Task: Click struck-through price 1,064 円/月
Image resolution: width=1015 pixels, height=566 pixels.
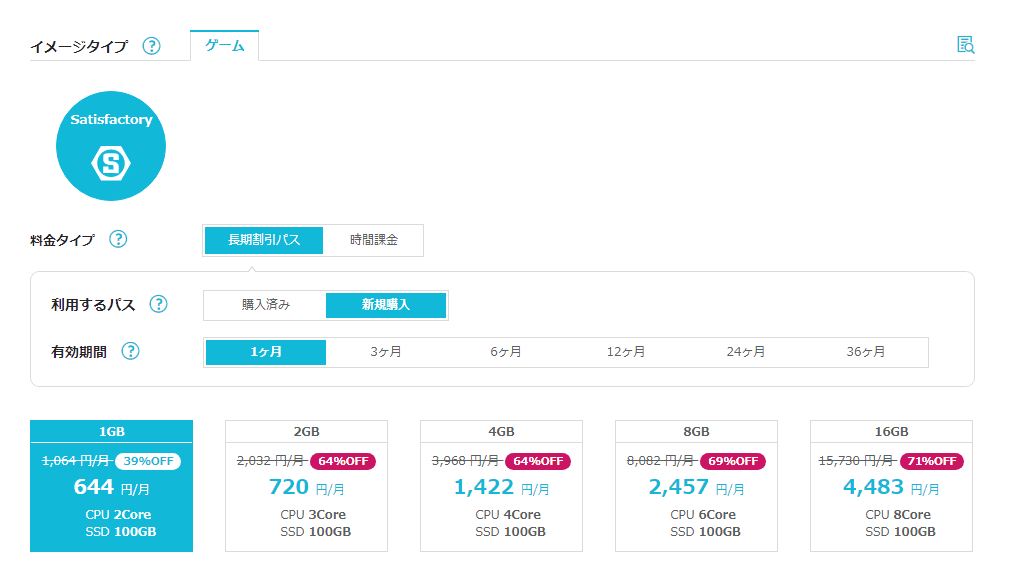Action: (76, 460)
